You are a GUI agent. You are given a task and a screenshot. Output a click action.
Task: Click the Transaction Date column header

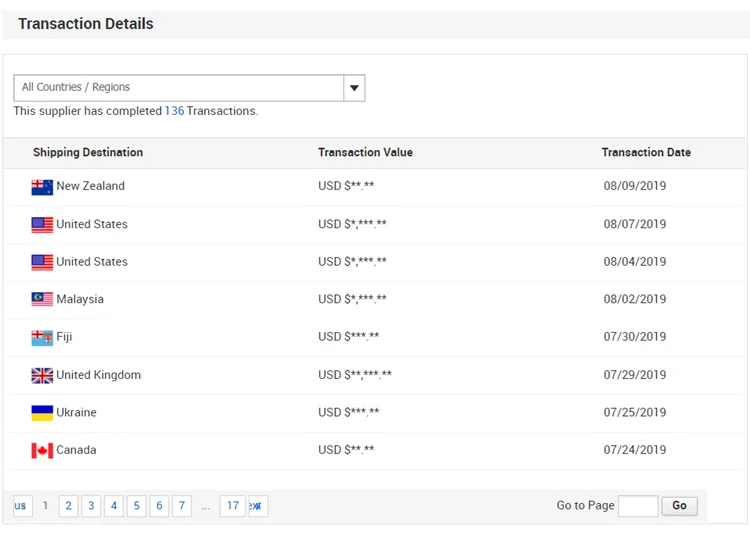tap(646, 153)
